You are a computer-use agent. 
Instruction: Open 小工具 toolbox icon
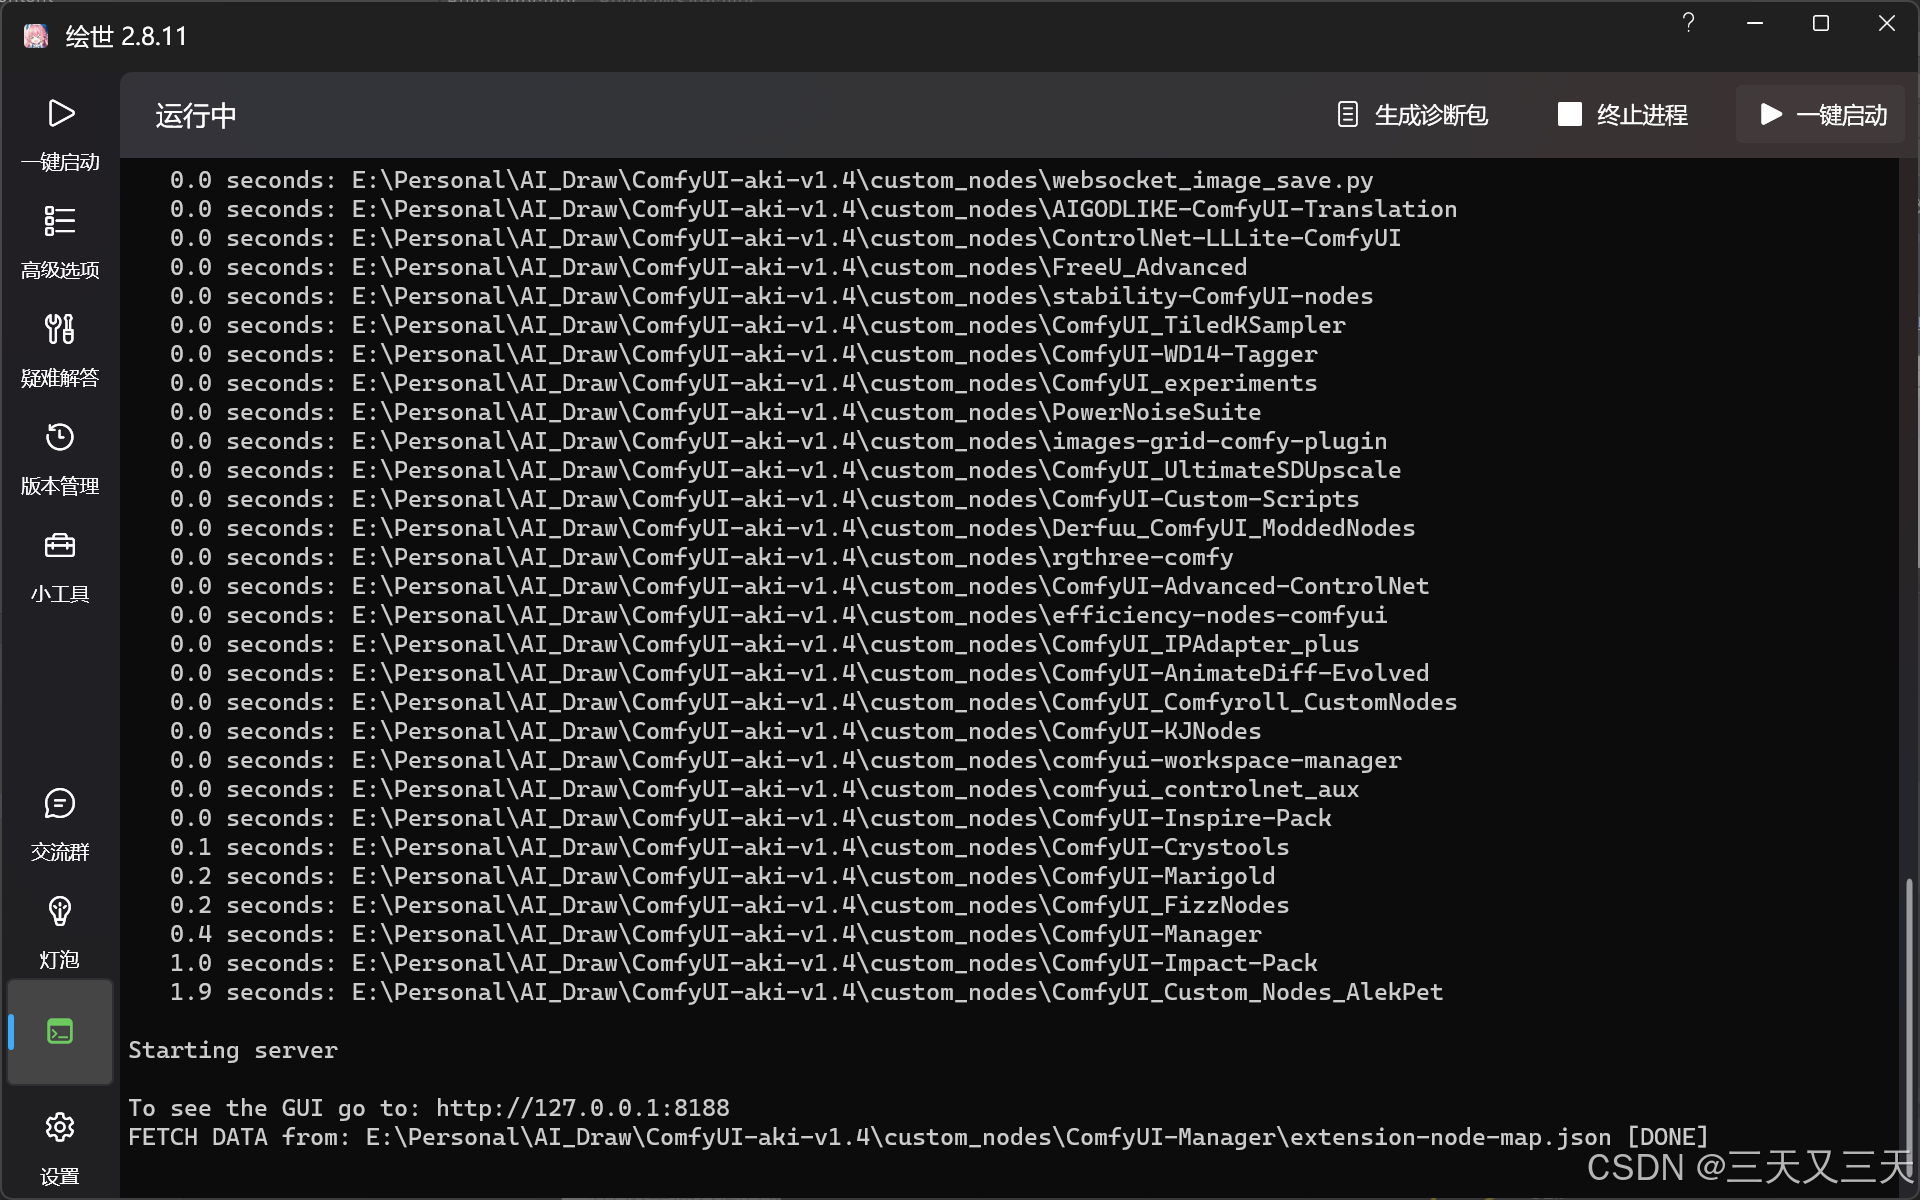tap(60, 546)
